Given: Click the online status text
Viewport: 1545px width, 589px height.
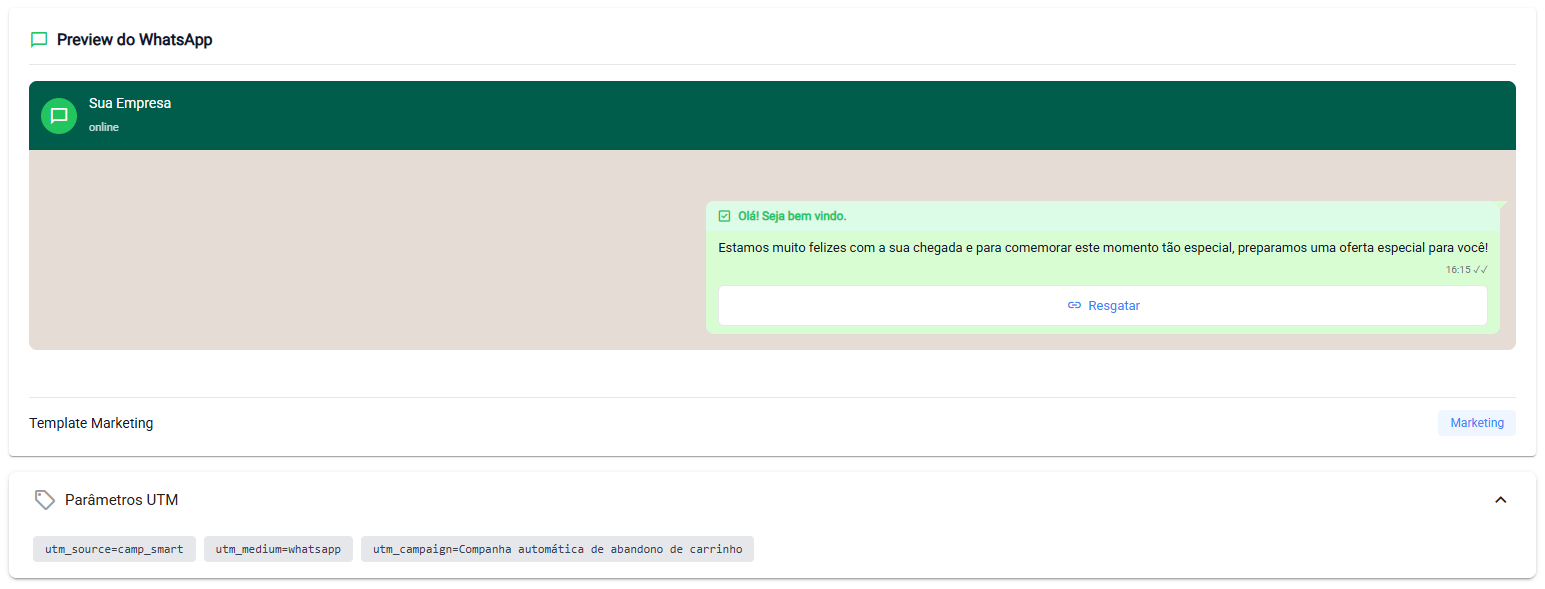Looking at the screenshot, I should click(104, 128).
